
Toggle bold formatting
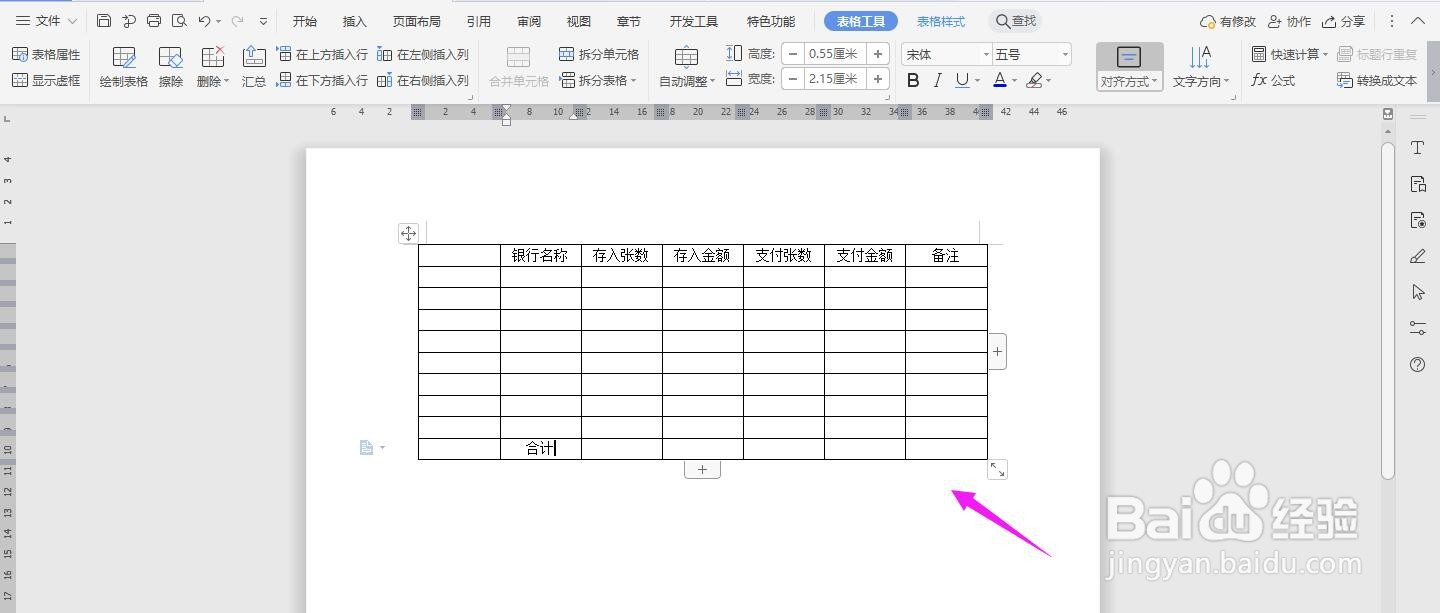tap(911, 79)
